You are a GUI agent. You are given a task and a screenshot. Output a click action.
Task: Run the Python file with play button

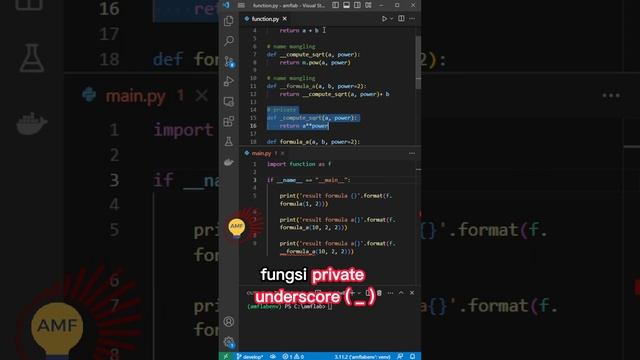click(384, 19)
